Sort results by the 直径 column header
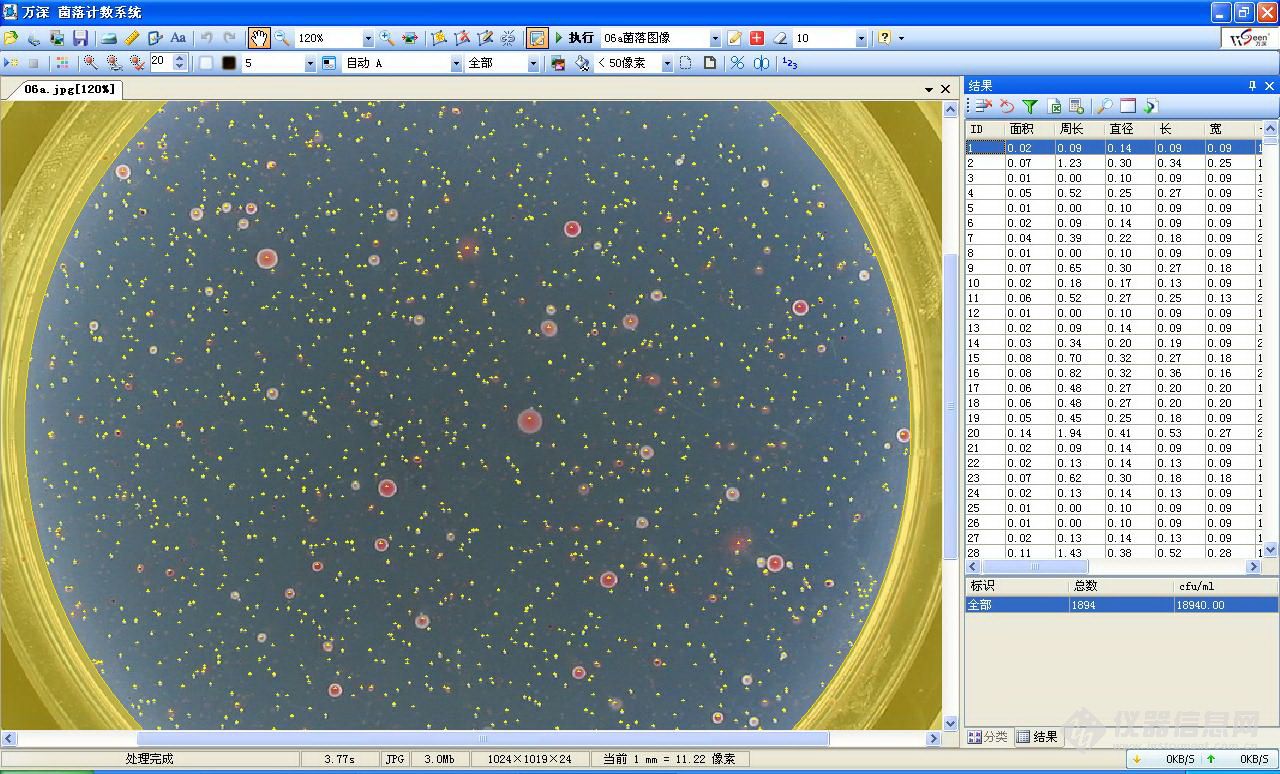The width and height of the screenshot is (1280, 774). [x=1130, y=129]
